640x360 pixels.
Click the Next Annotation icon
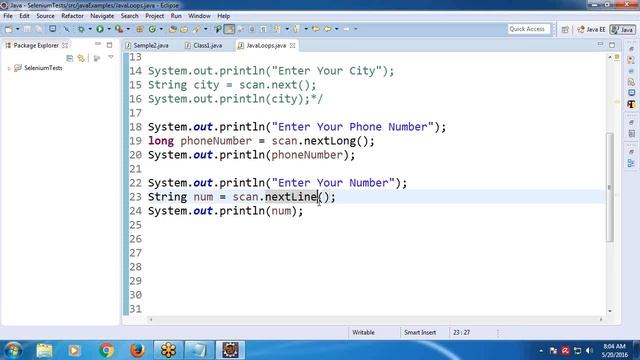pyautogui.click(x=278, y=29)
